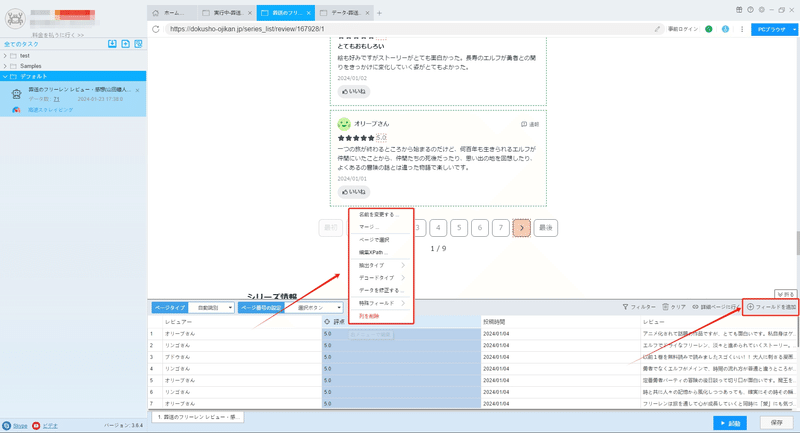Click フィールドを追加 plus button
Screen dimensions: 800x433
click(x=771, y=307)
